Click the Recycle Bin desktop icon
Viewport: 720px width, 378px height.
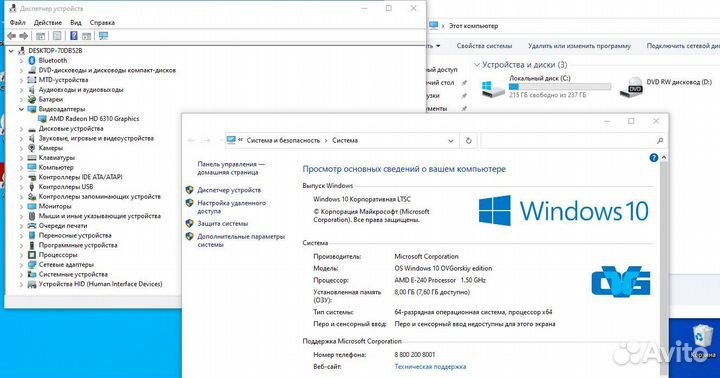[x=703, y=340]
